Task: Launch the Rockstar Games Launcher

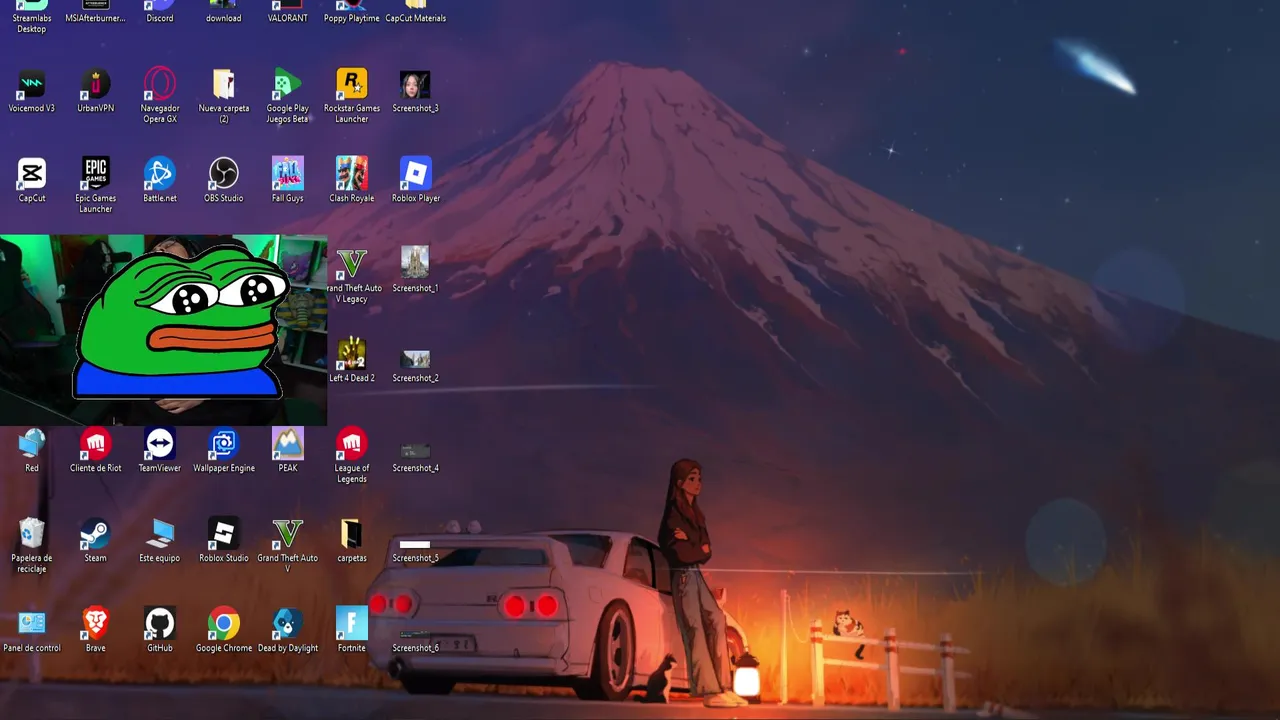Action: [x=352, y=96]
